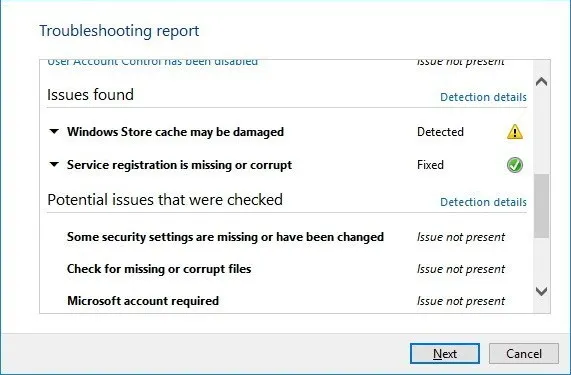Click the green checkmark icon beside Fixed
The image size is (571, 375).
point(515,165)
